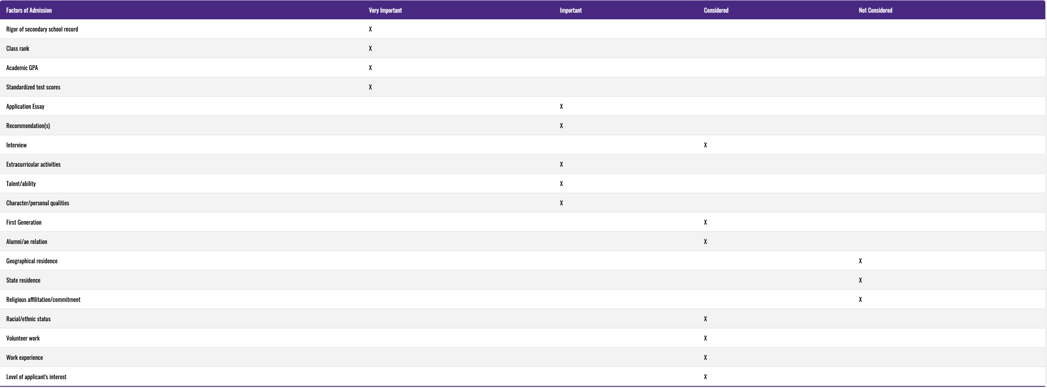Click the X mark in the Interview row
Image resolution: width=1047 pixels, height=388 pixels.
705,146
